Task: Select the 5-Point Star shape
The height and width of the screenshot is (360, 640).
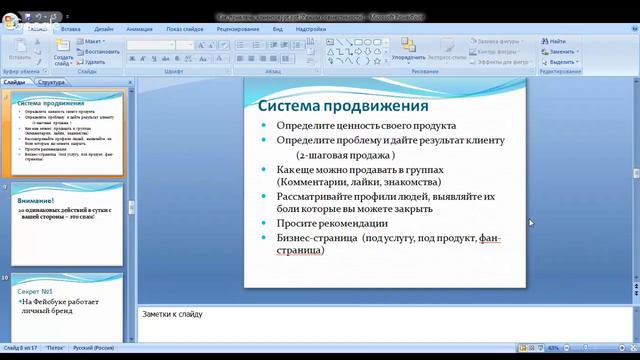Action: point(377,61)
